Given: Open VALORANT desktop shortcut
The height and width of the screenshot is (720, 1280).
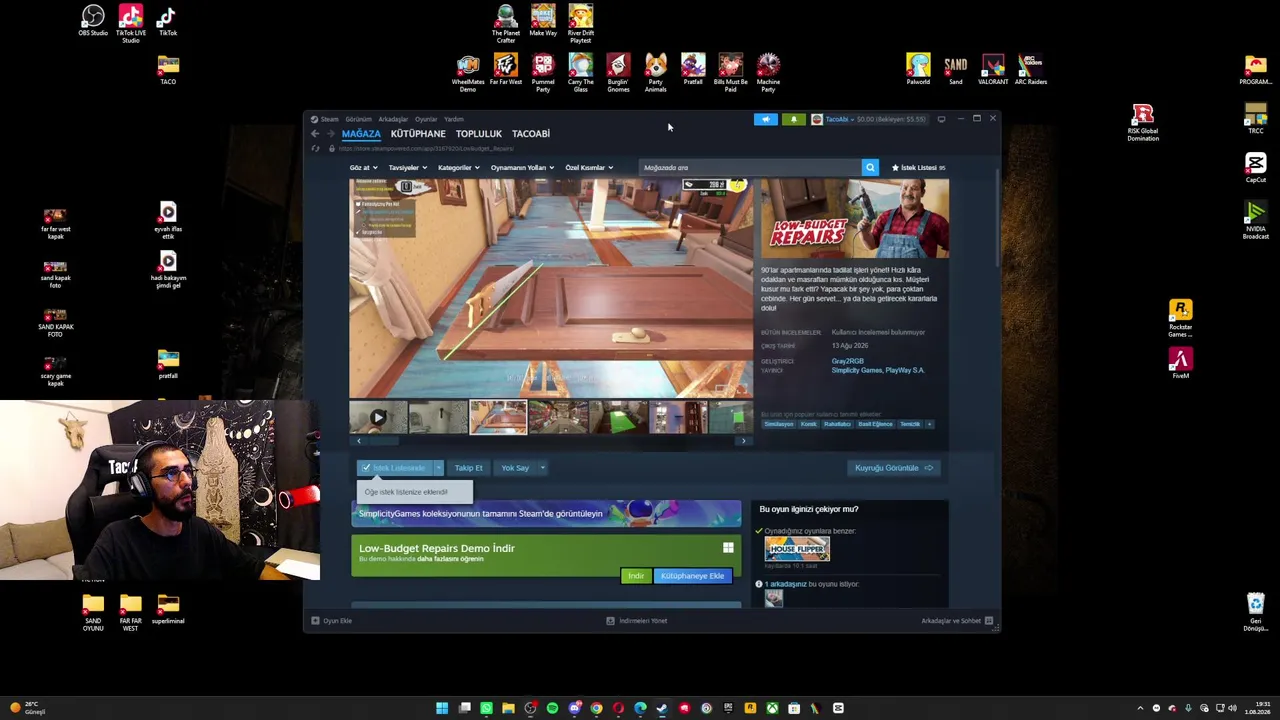Looking at the screenshot, I should pos(993,70).
